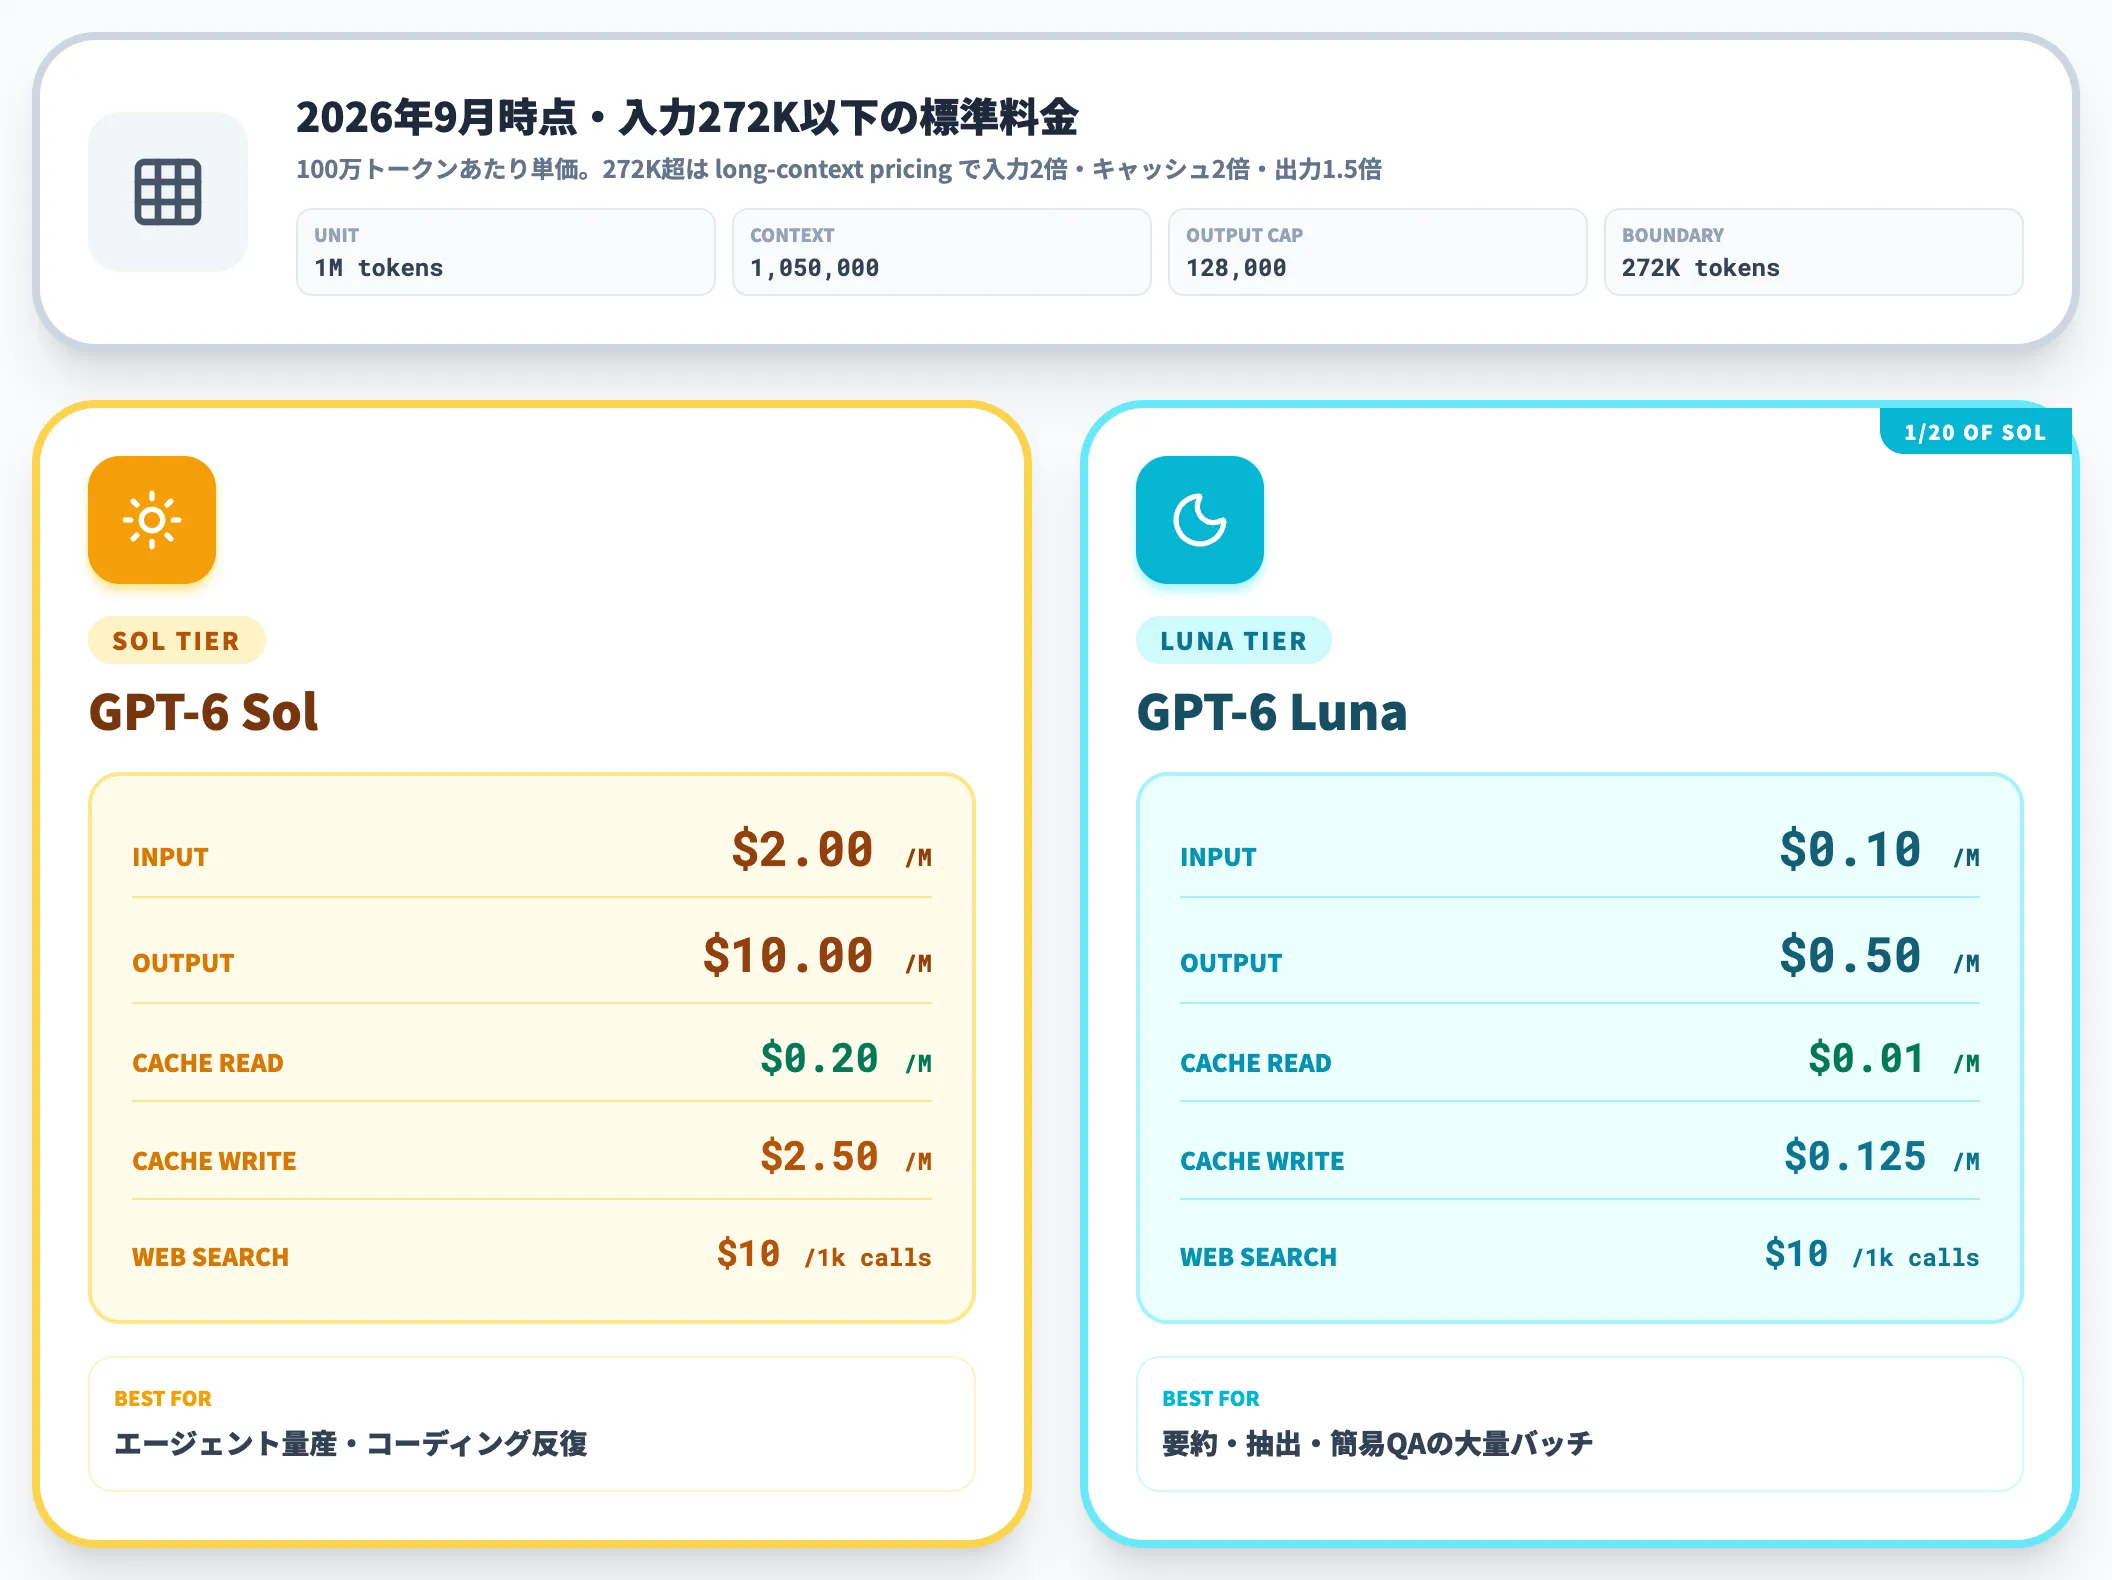The height and width of the screenshot is (1580, 2112).
Task: Click the CACHE WRITE label in Luna card
Action: point(1262,1162)
